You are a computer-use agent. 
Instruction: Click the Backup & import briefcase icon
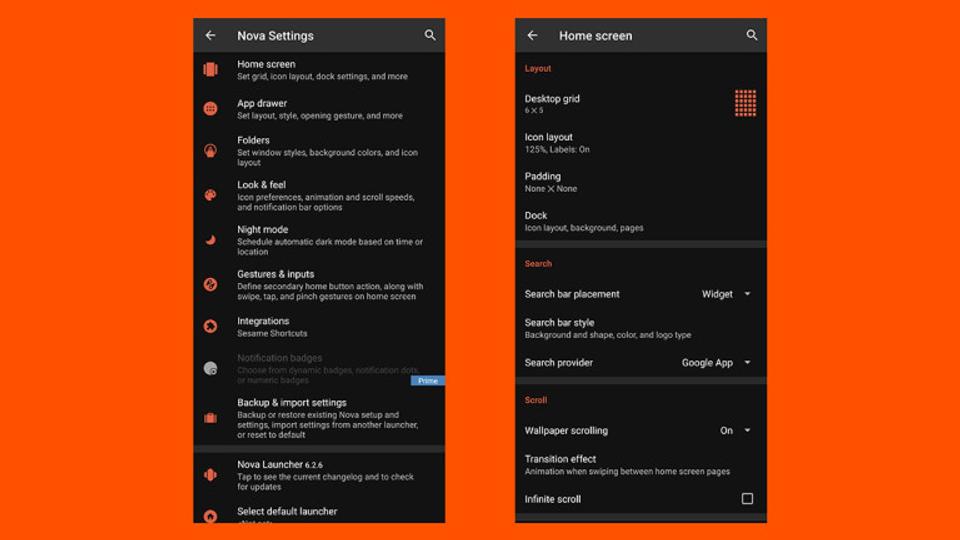click(x=211, y=418)
